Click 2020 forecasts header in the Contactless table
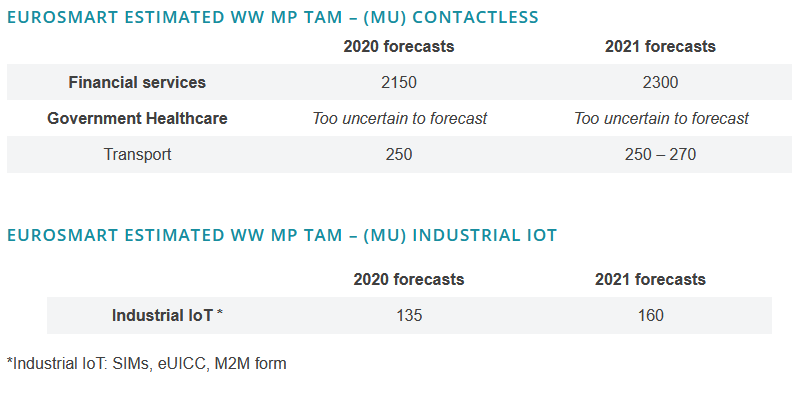The height and width of the screenshot is (400, 807). (398, 47)
